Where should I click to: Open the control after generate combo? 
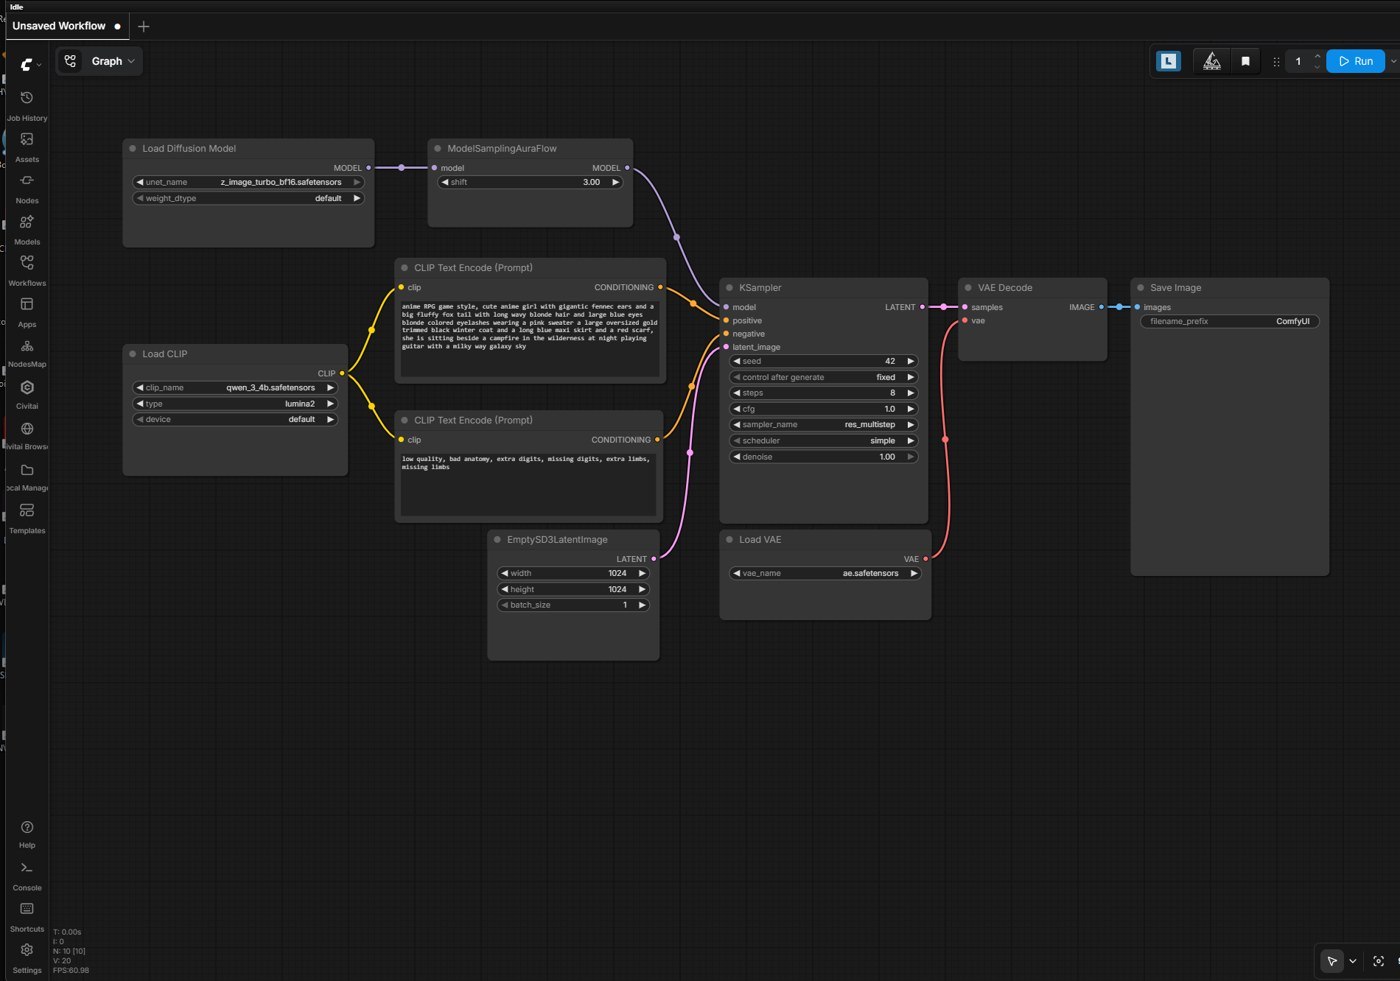[x=824, y=377]
